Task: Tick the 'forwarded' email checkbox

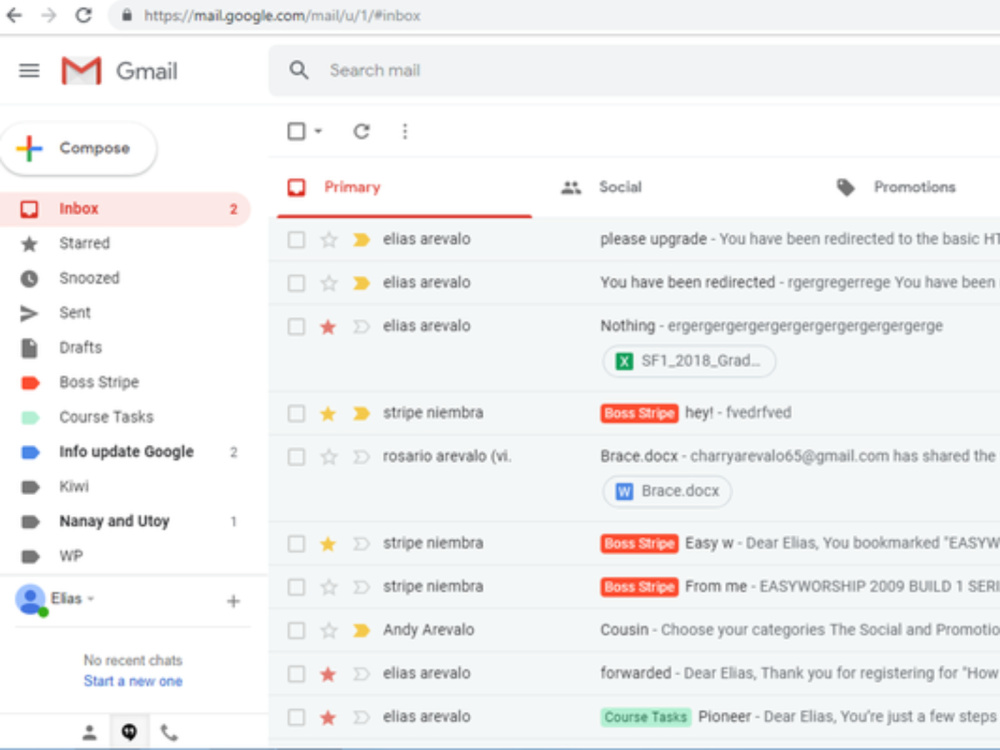Action: click(296, 674)
